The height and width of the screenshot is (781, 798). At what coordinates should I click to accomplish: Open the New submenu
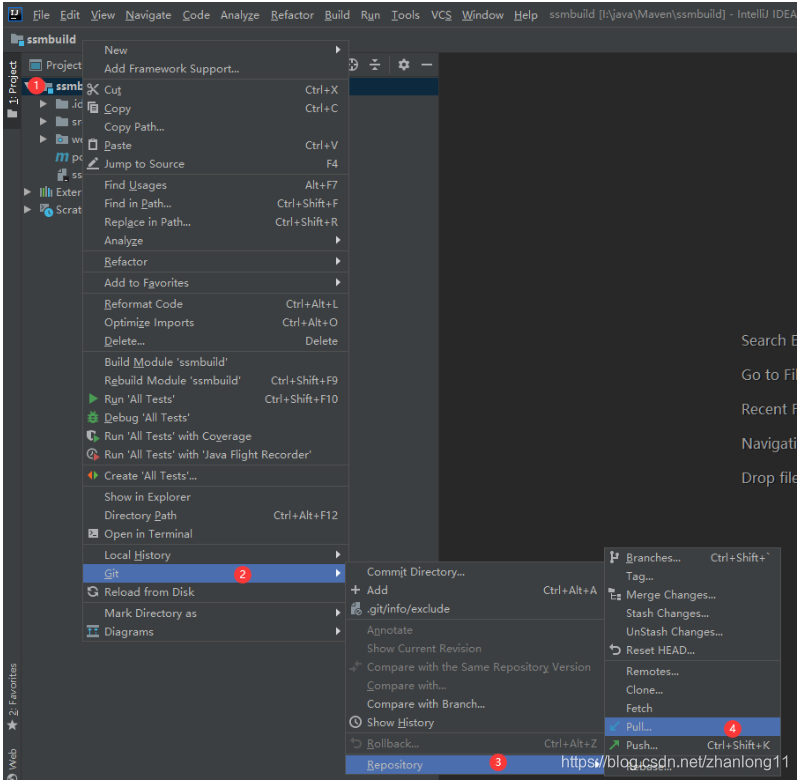pyautogui.click(x=216, y=50)
